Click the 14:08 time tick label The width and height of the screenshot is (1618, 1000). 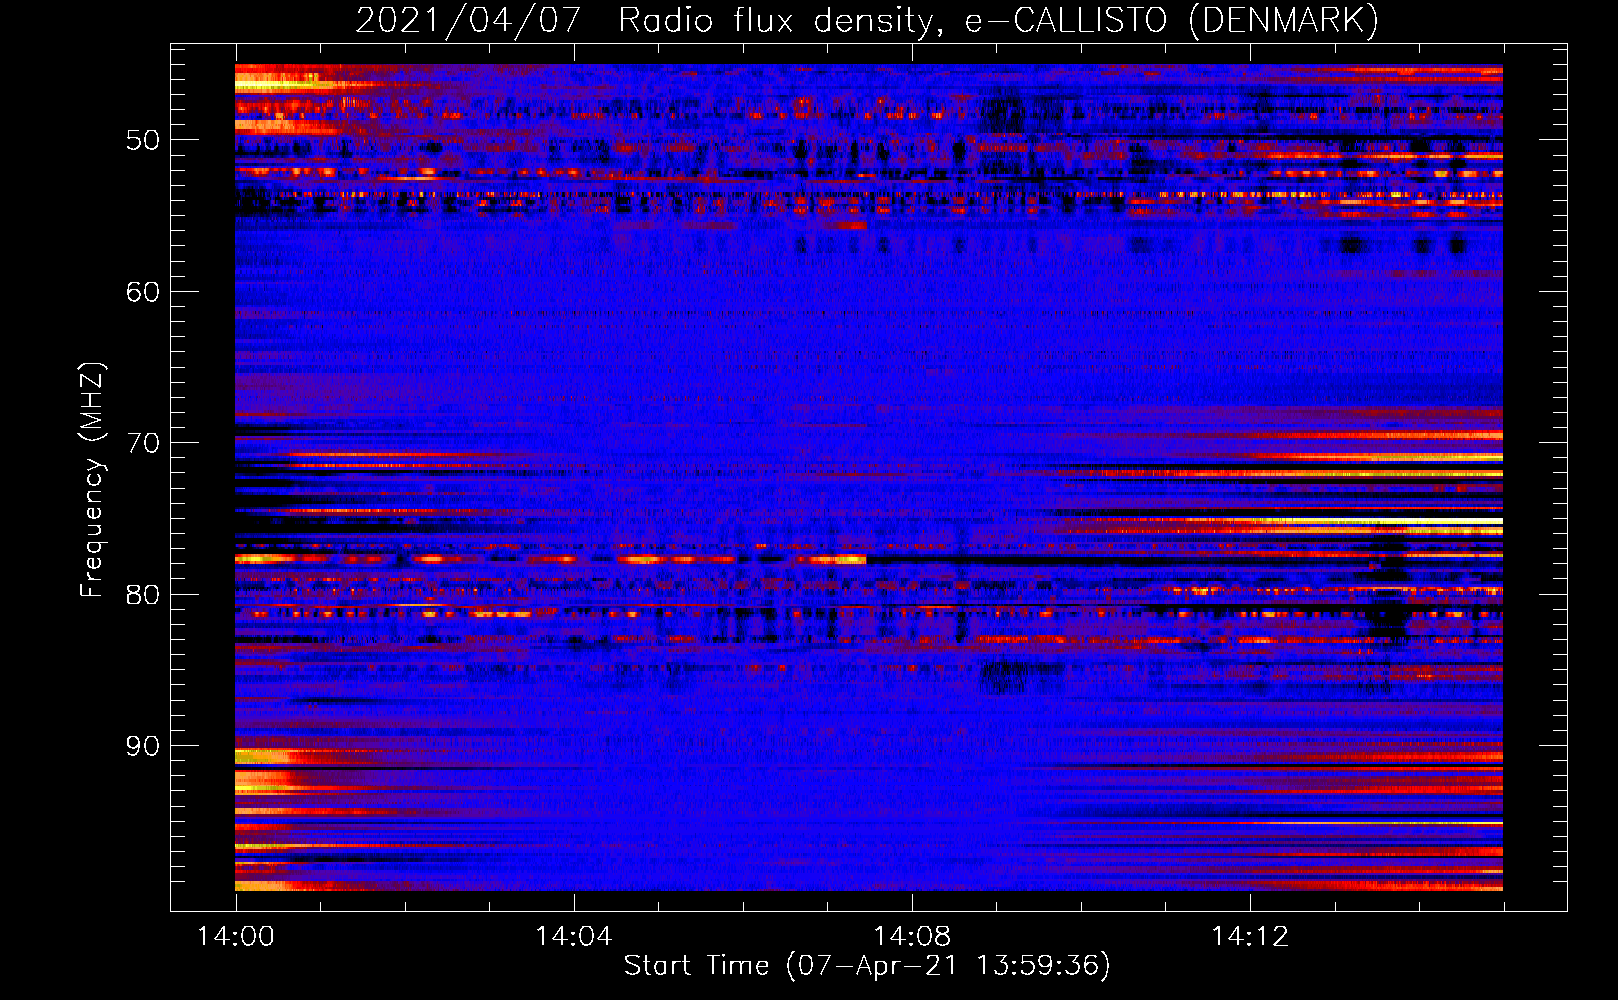click(912, 937)
